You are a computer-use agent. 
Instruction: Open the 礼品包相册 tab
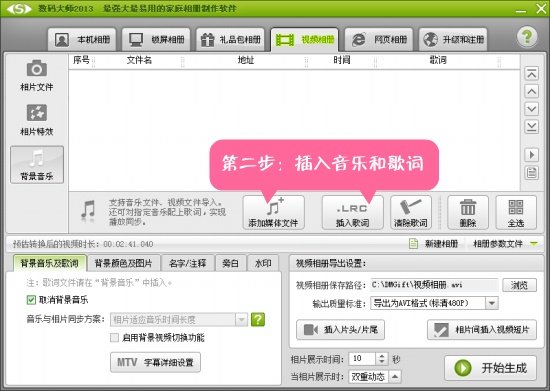[230, 39]
